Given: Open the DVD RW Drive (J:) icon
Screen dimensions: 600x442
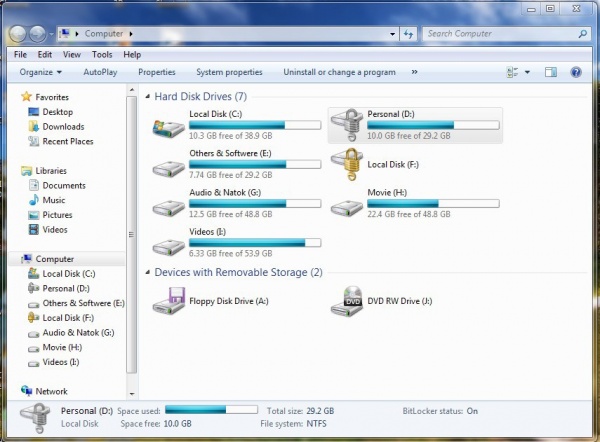Looking at the screenshot, I should [347, 301].
